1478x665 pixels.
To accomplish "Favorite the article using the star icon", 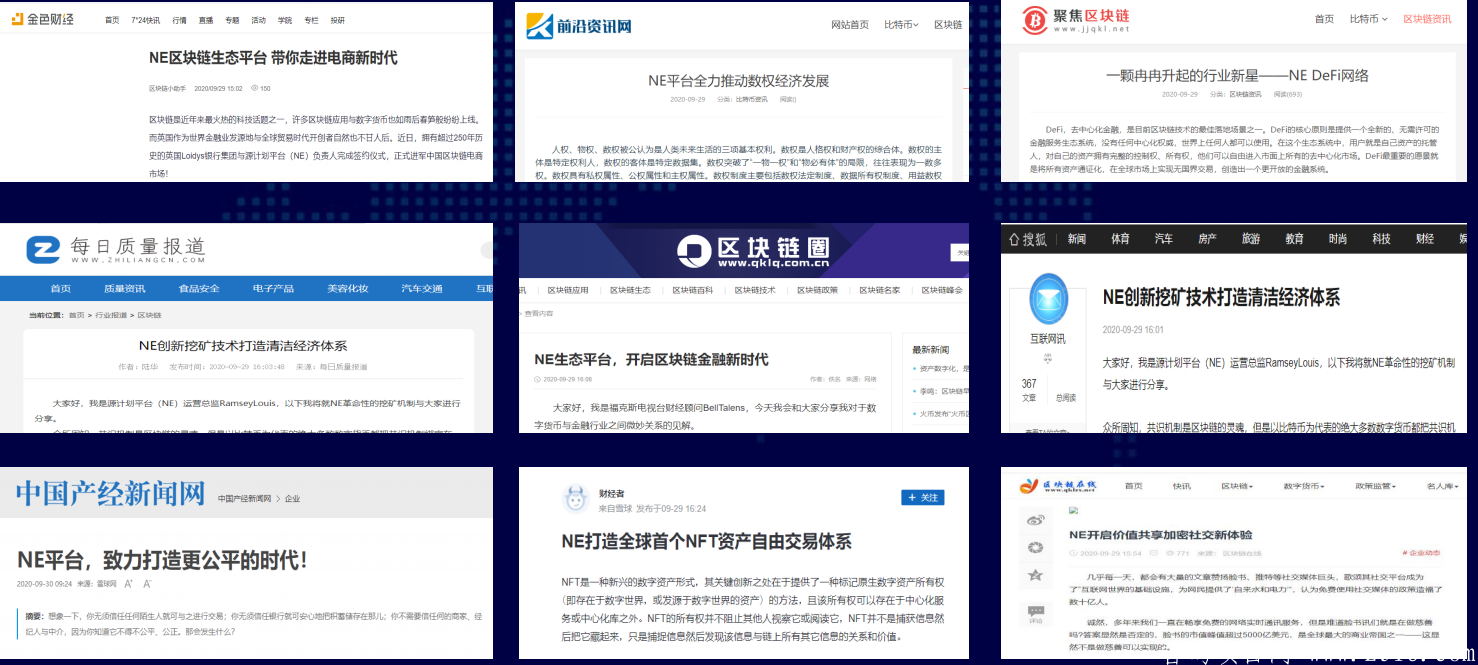I will [1035, 575].
